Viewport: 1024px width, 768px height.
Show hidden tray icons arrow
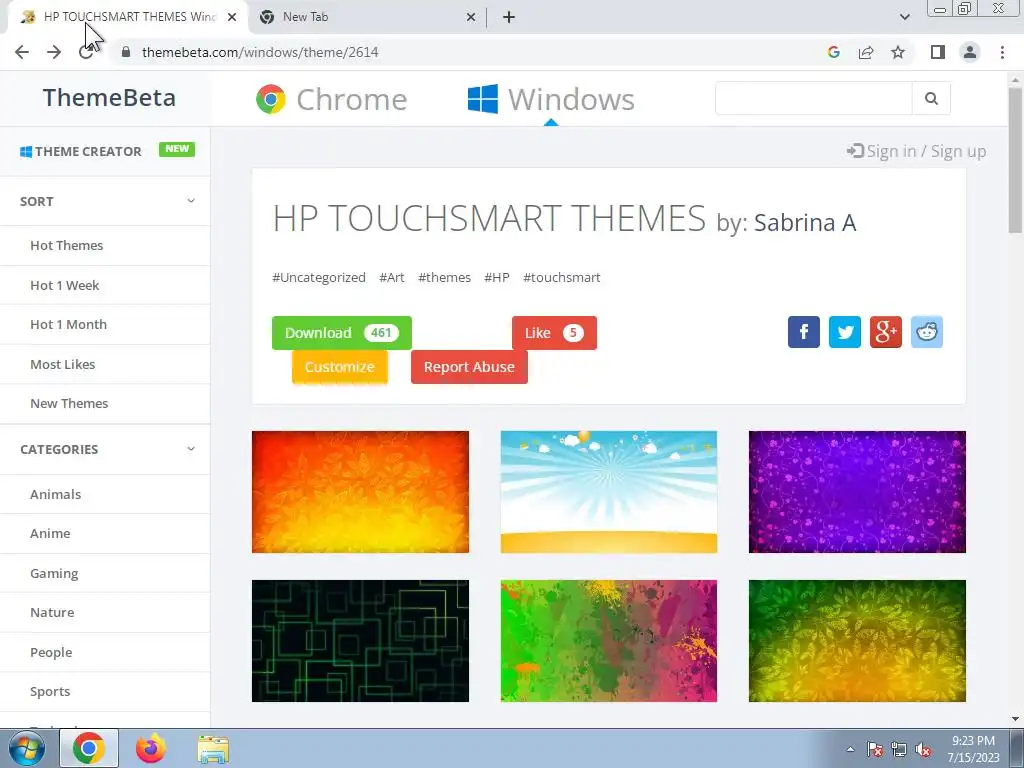850,750
